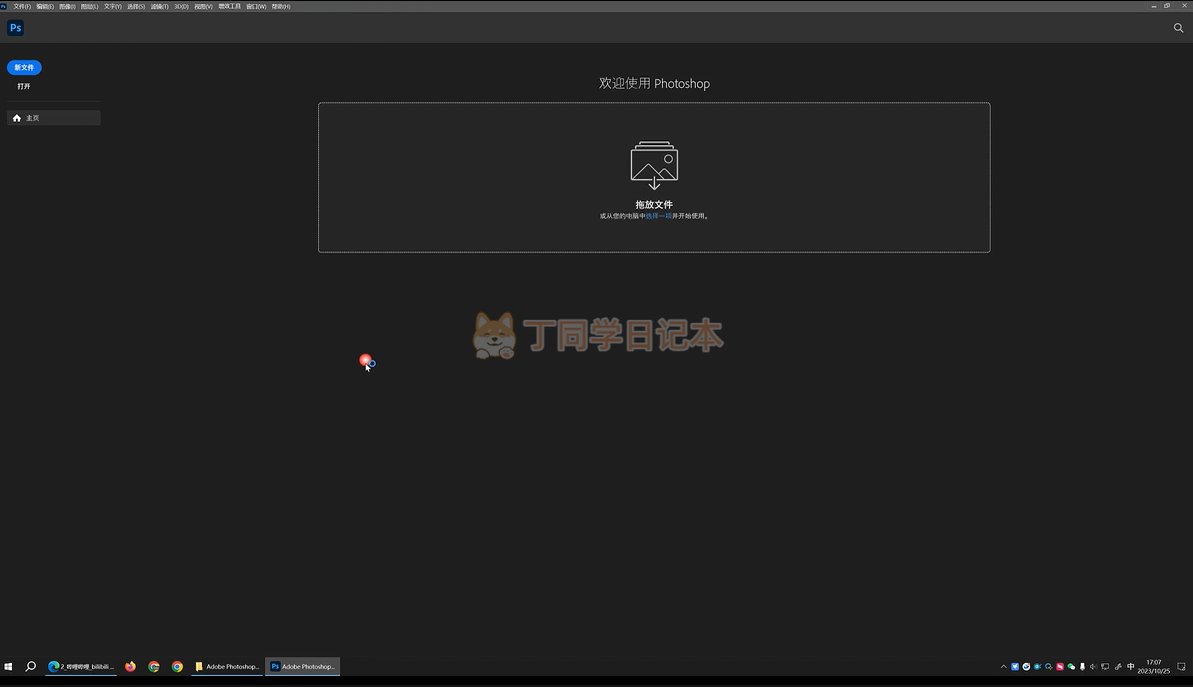Click the drop-files image icon

(x=654, y=164)
